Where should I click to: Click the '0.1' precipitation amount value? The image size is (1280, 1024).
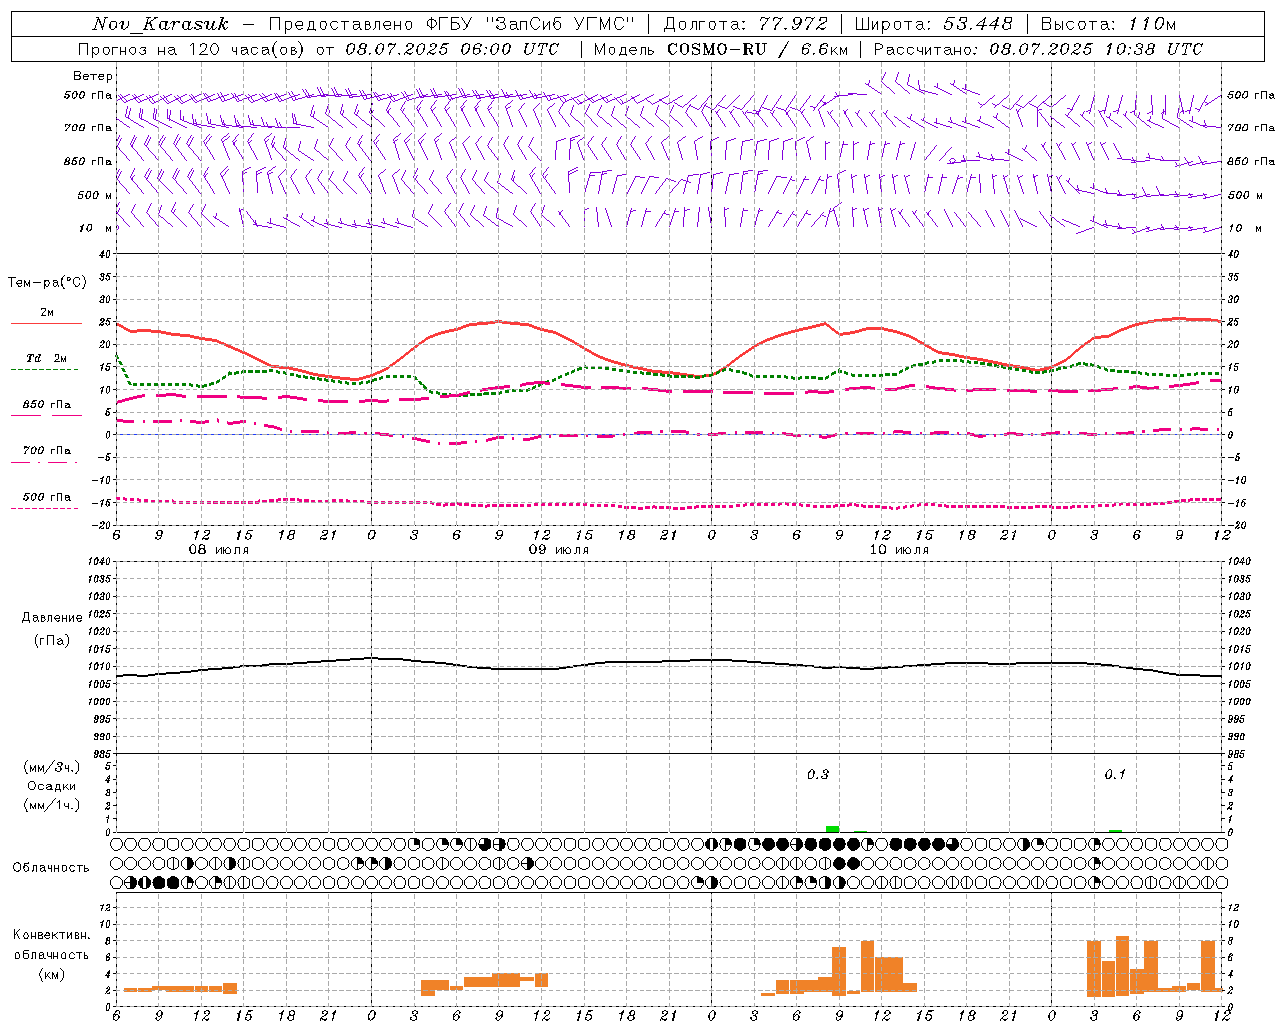click(1115, 775)
